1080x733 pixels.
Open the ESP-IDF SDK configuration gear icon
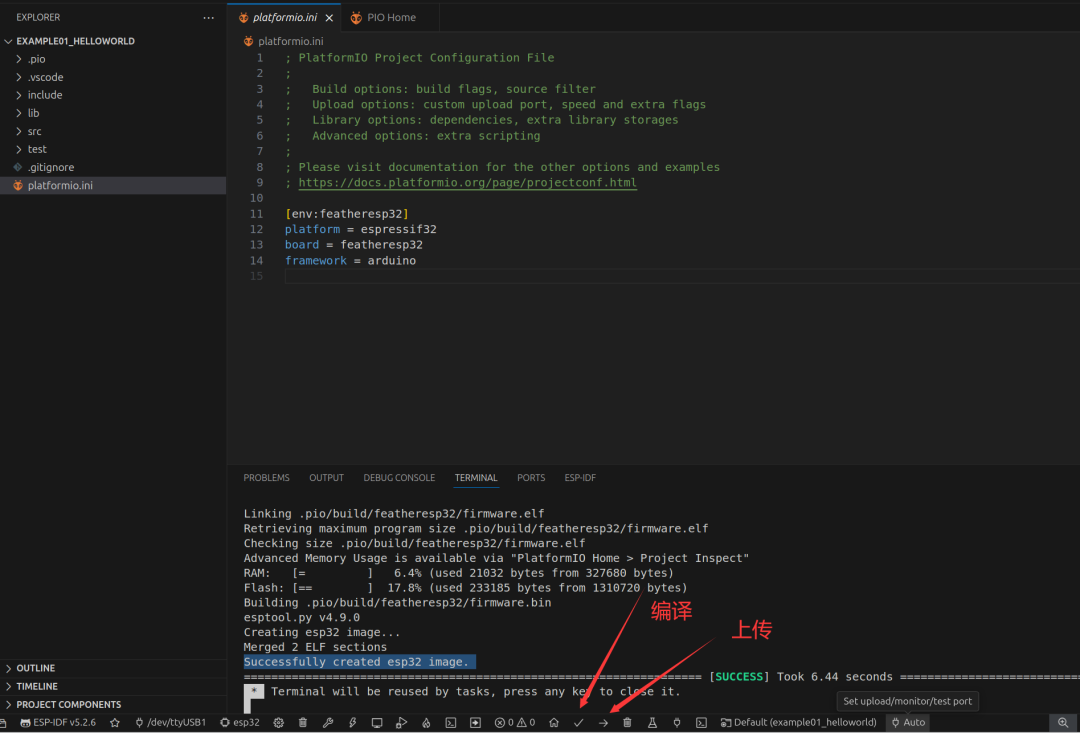(278, 723)
